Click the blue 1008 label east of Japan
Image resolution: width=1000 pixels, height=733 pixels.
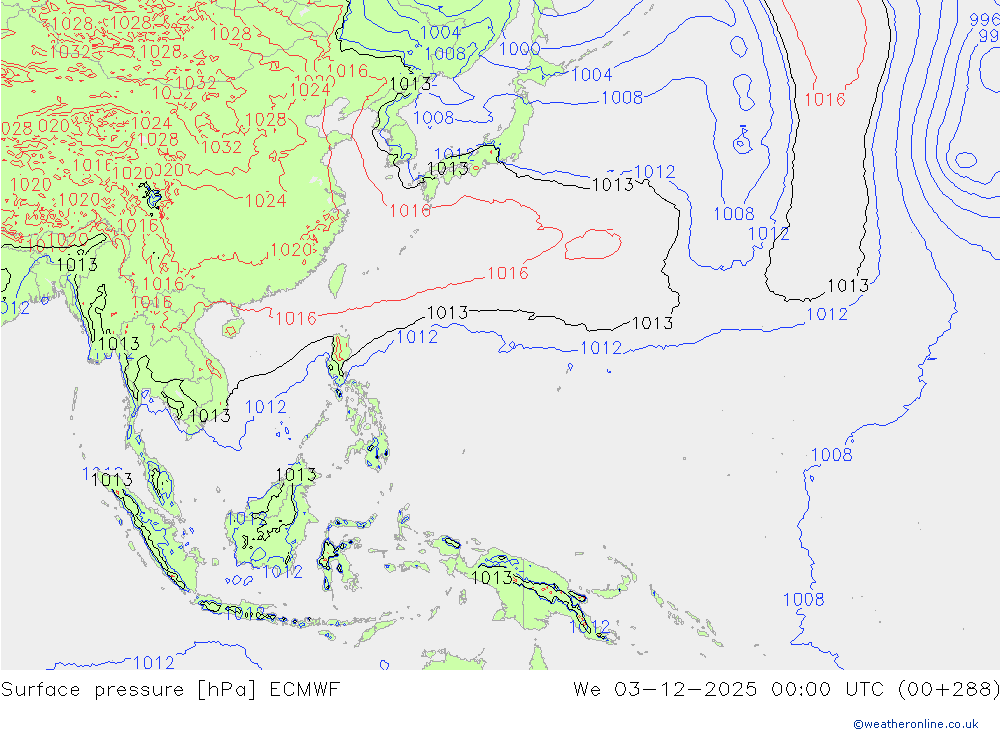point(622,98)
